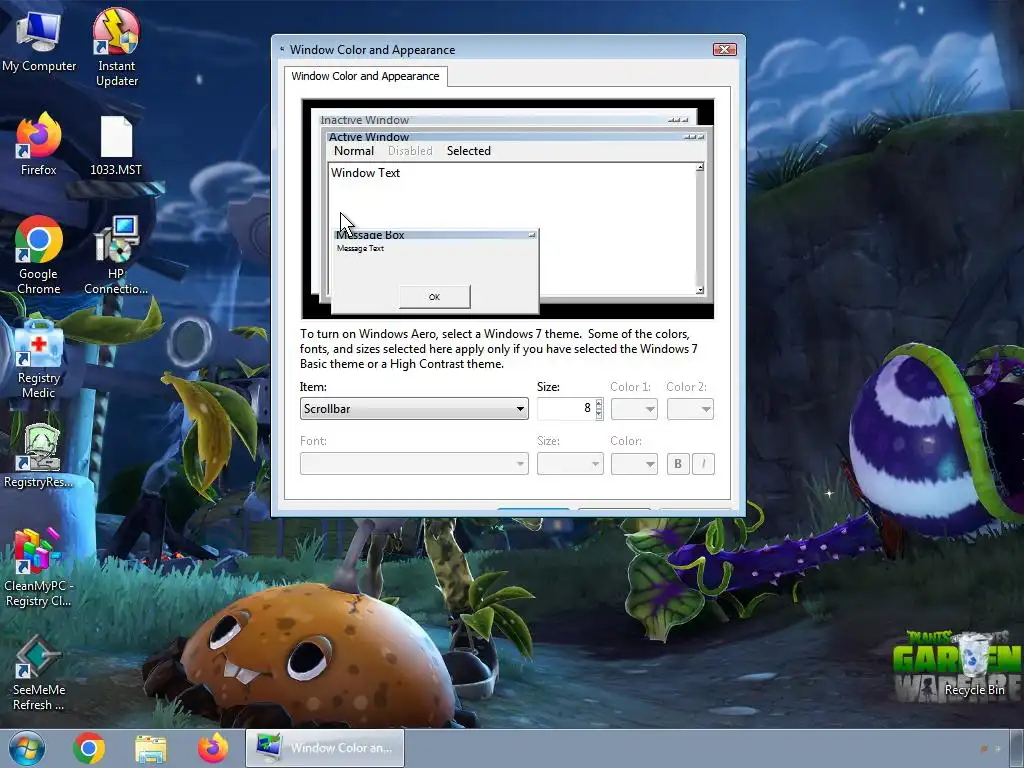Click the item Size field showing 8
Viewport: 1024px width, 768px height.
tap(566, 409)
